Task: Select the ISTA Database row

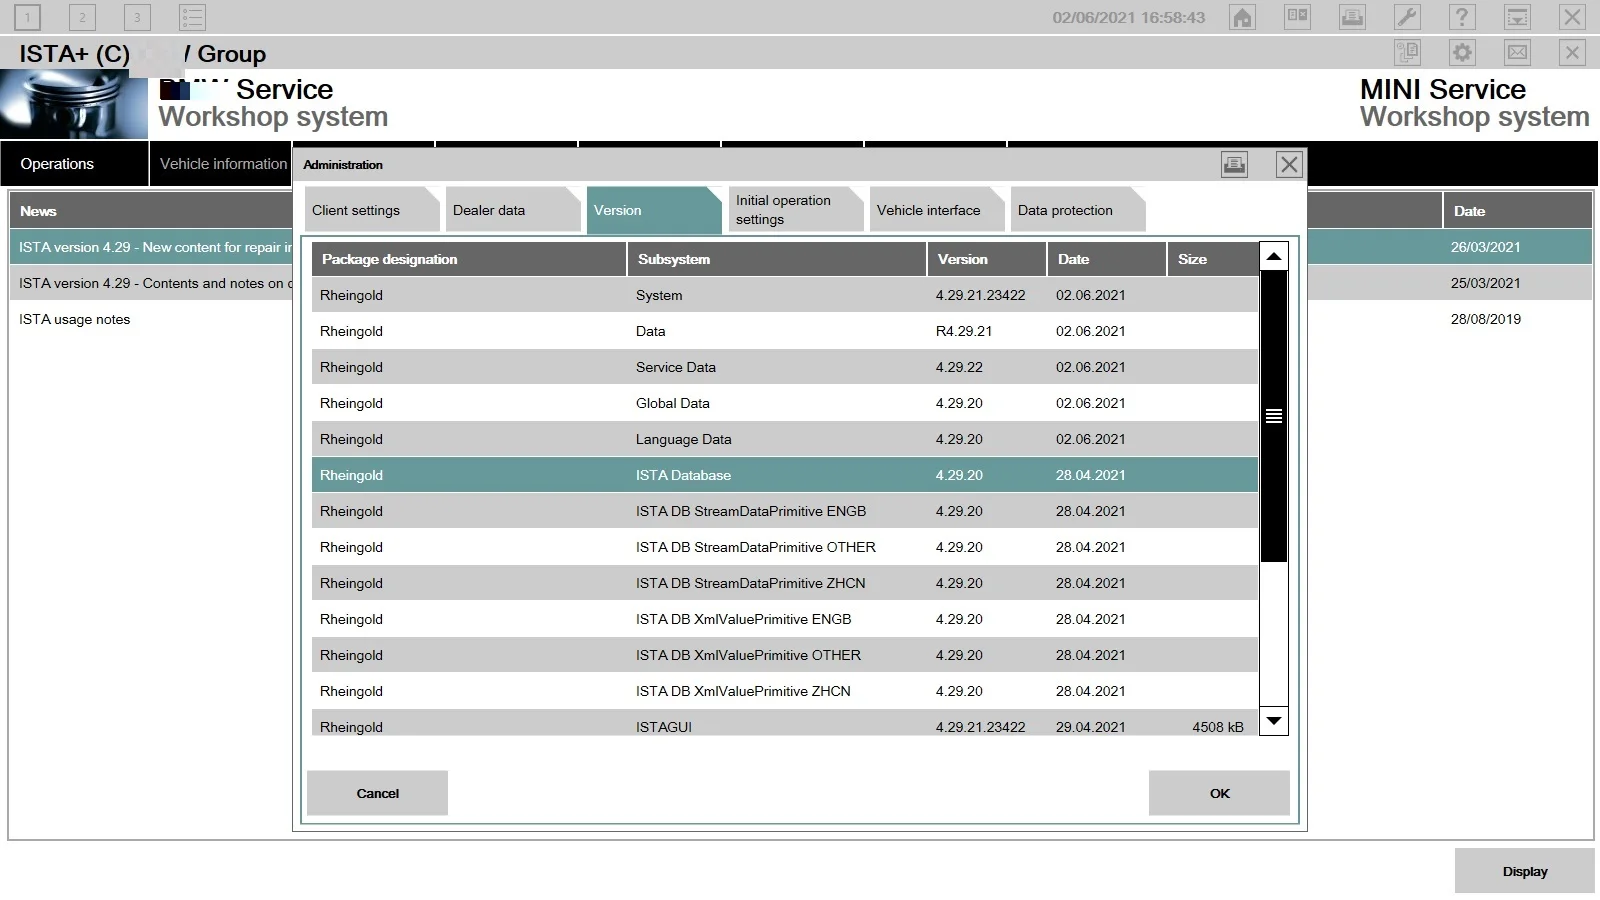Action: 785,475
